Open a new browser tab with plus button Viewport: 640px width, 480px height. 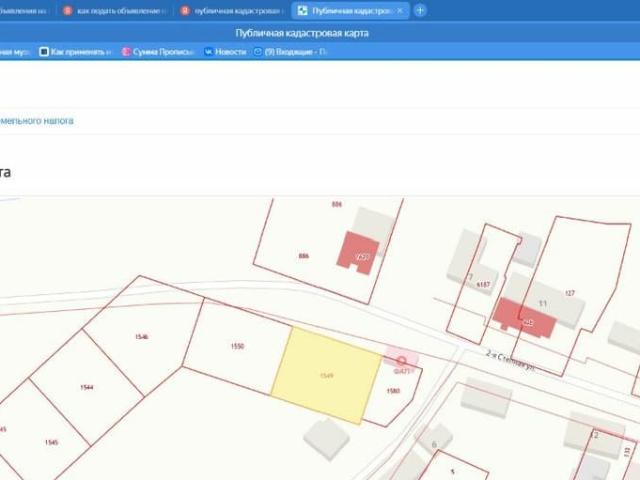click(x=420, y=11)
